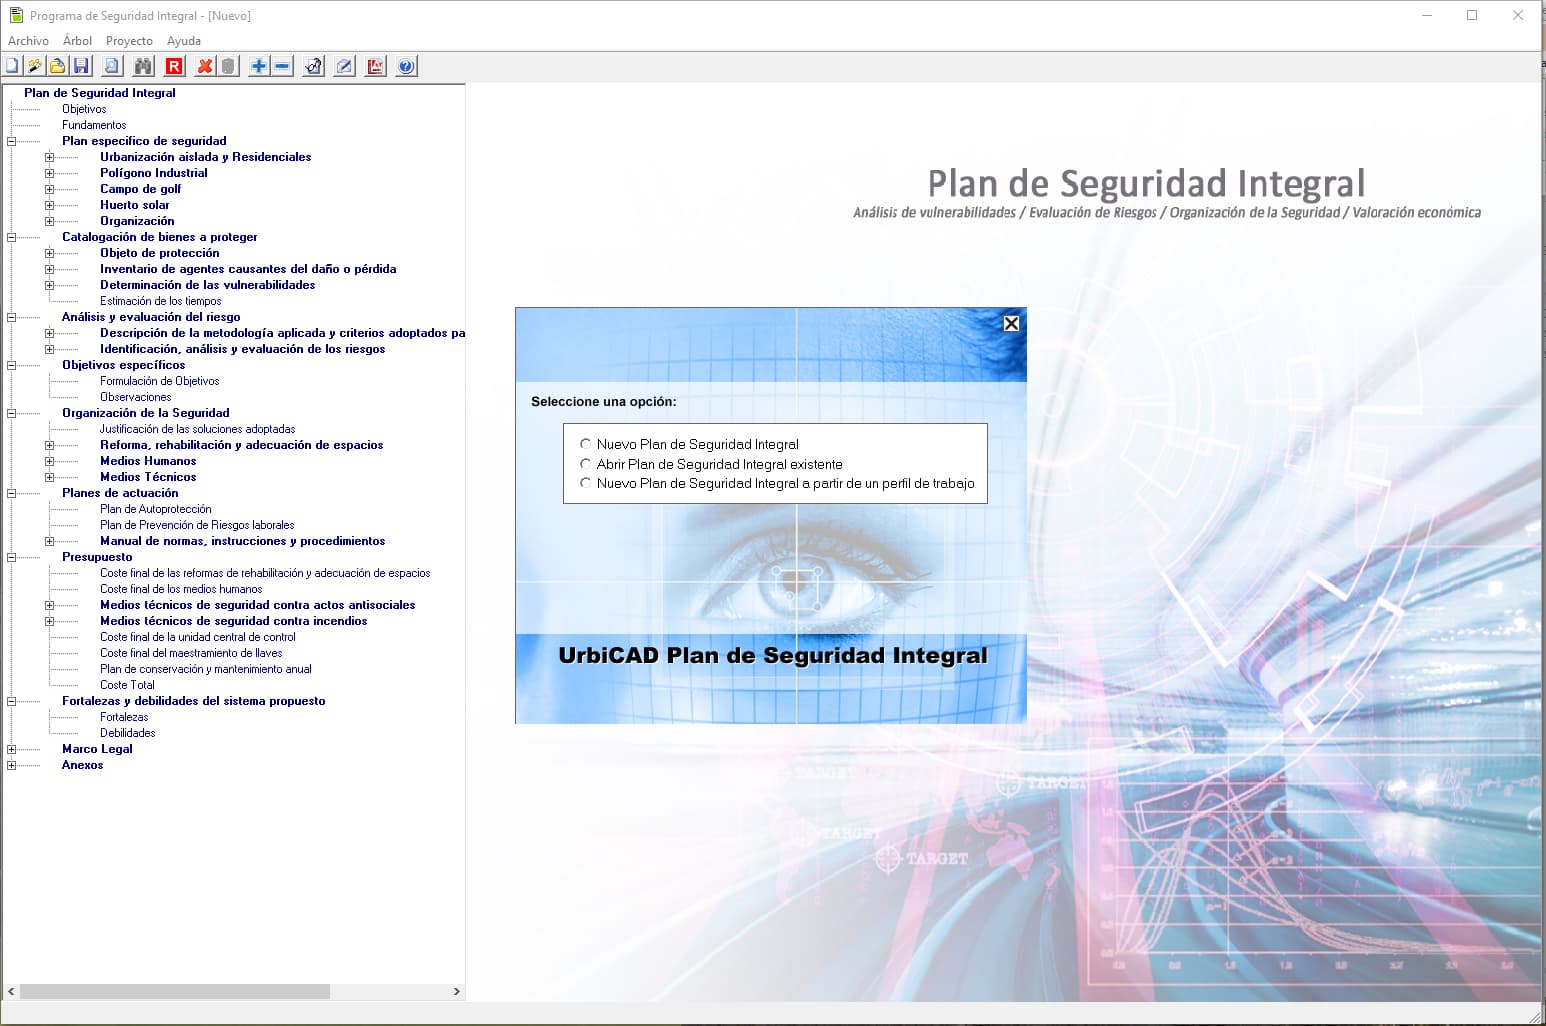The height and width of the screenshot is (1026, 1546).
Task: Click the tree scrollbar left arrow
Action: (x=11, y=991)
